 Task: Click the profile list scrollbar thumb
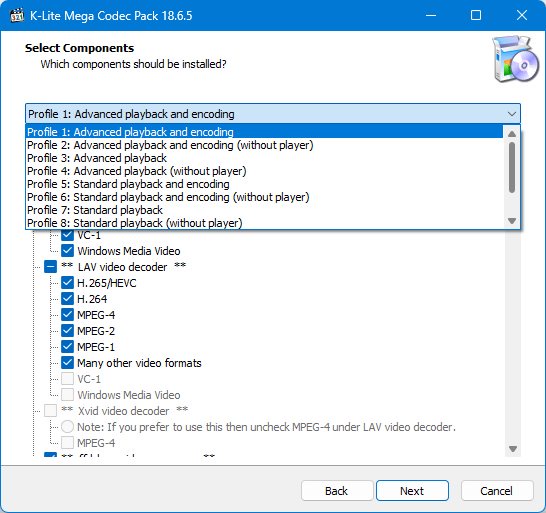512,168
